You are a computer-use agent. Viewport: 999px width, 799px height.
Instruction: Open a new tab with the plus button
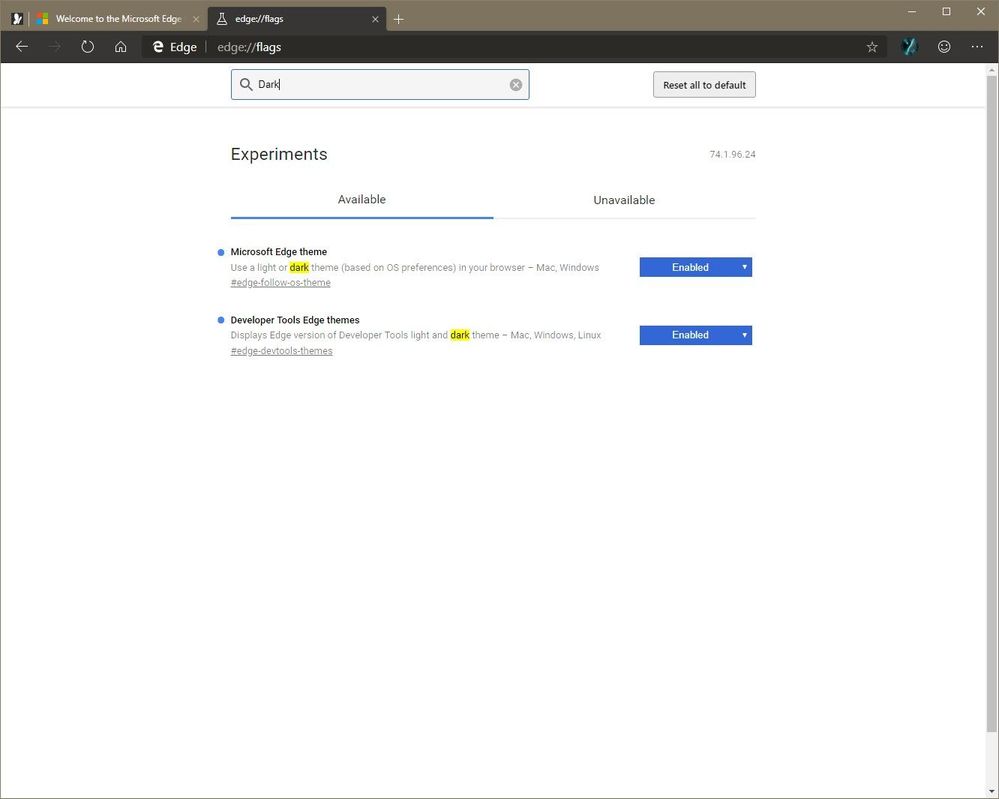(398, 19)
